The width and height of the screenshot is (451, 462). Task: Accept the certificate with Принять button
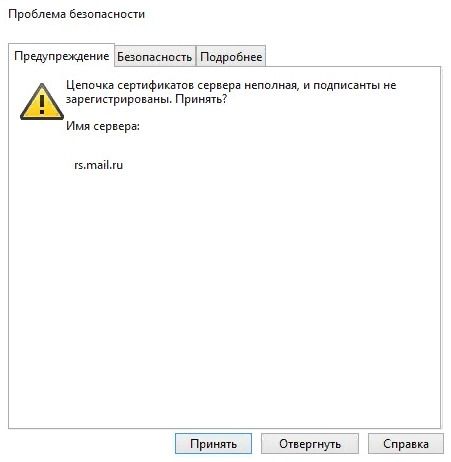pyautogui.click(x=213, y=444)
